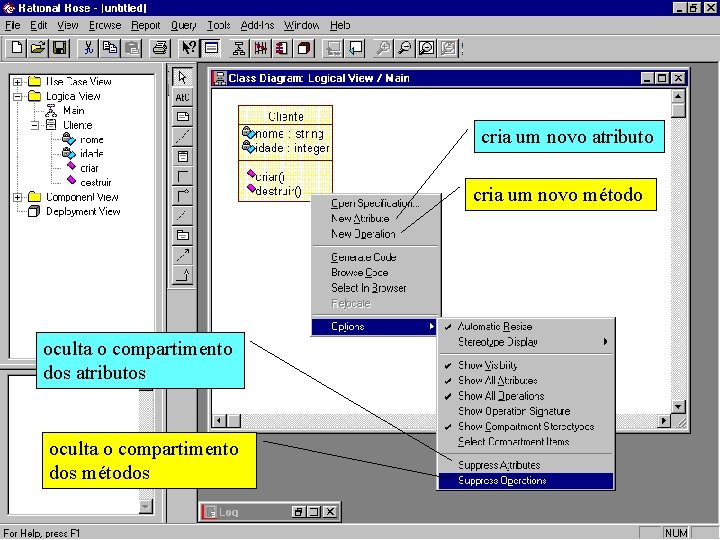Select the Note tool in toolbox
This screenshot has width=720, height=540.
coord(182,117)
